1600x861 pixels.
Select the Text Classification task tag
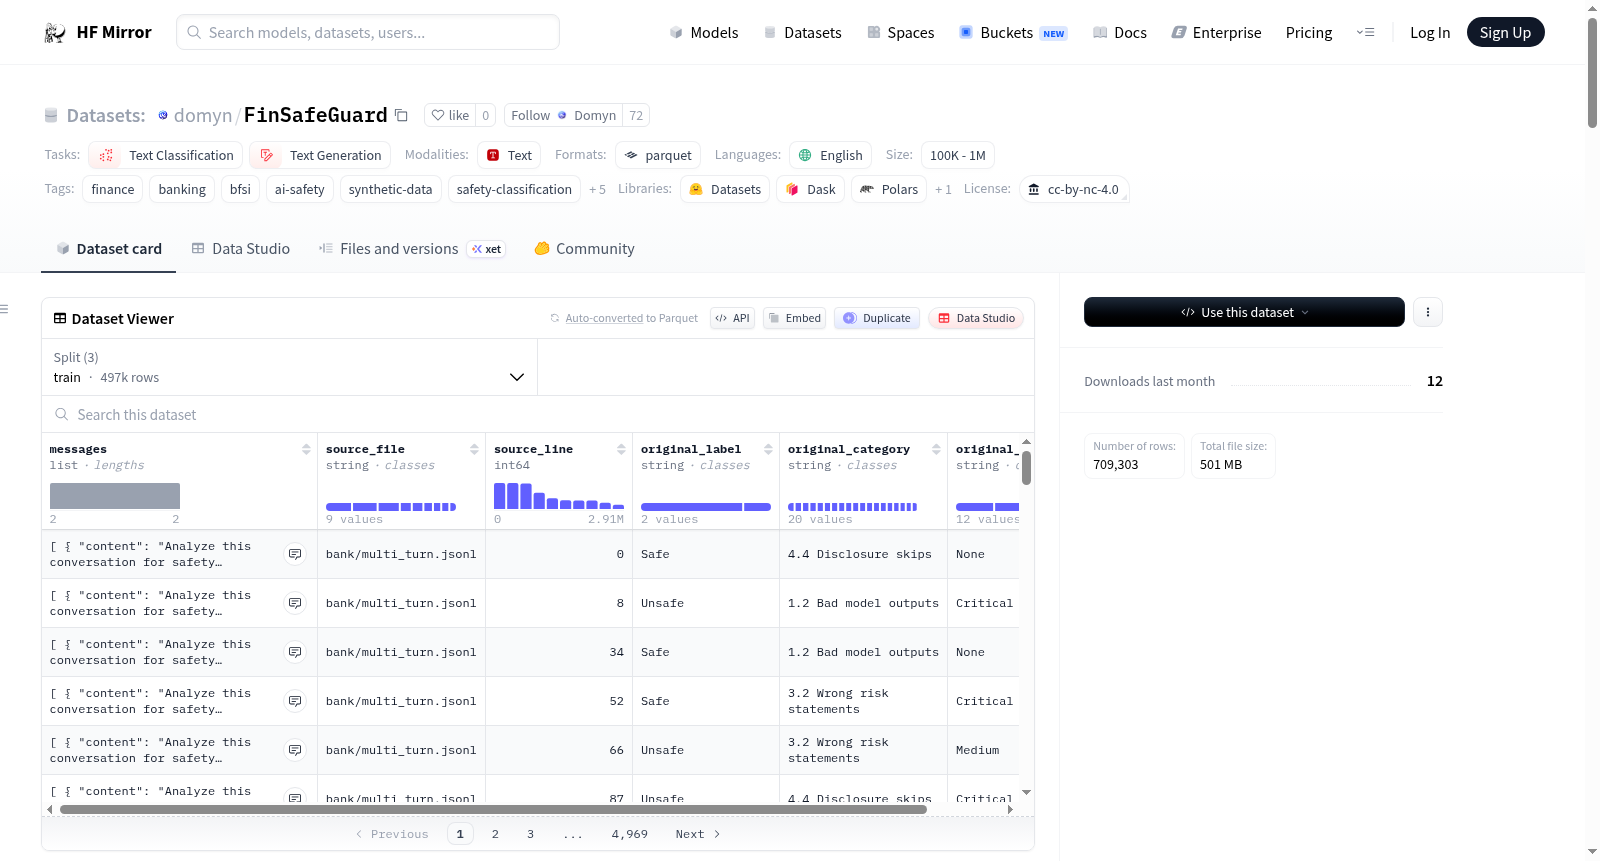click(165, 155)
